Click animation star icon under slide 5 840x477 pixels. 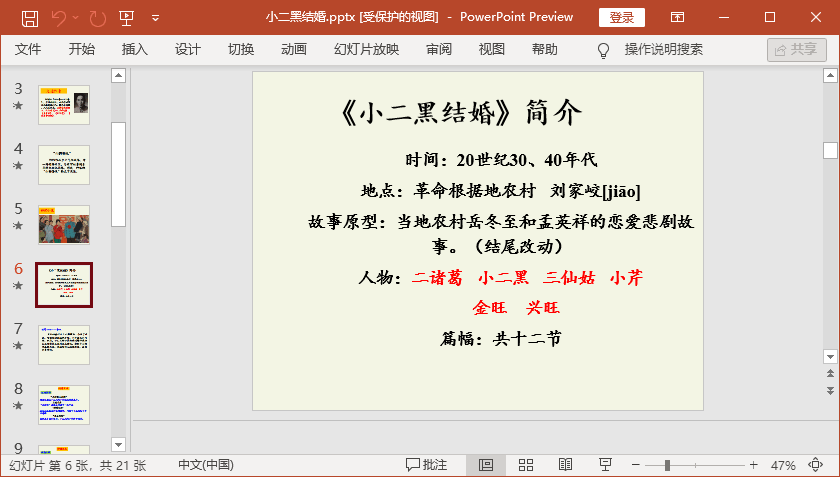tap(18, 226)
